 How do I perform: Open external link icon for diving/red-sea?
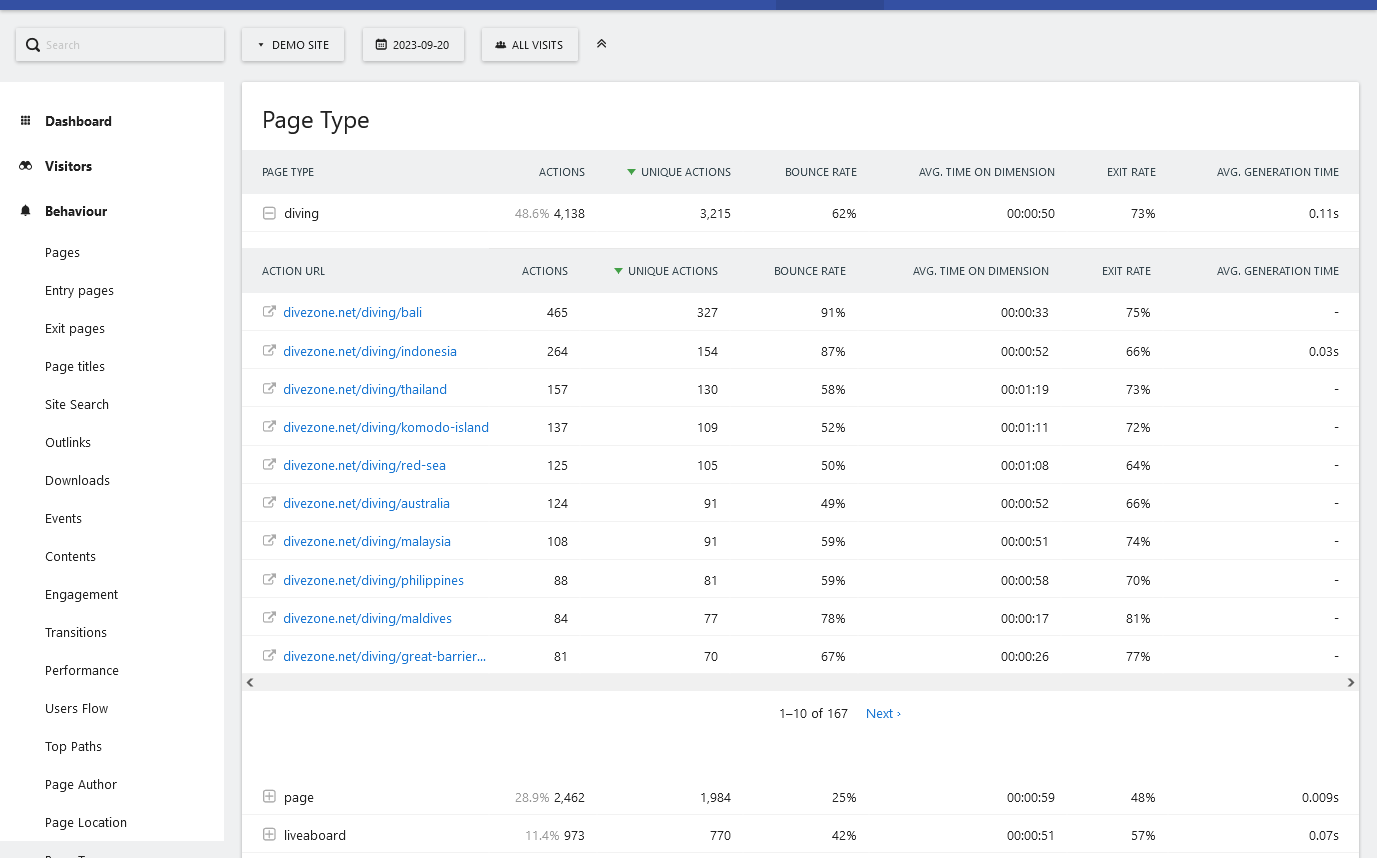click(x=269, y=465)
